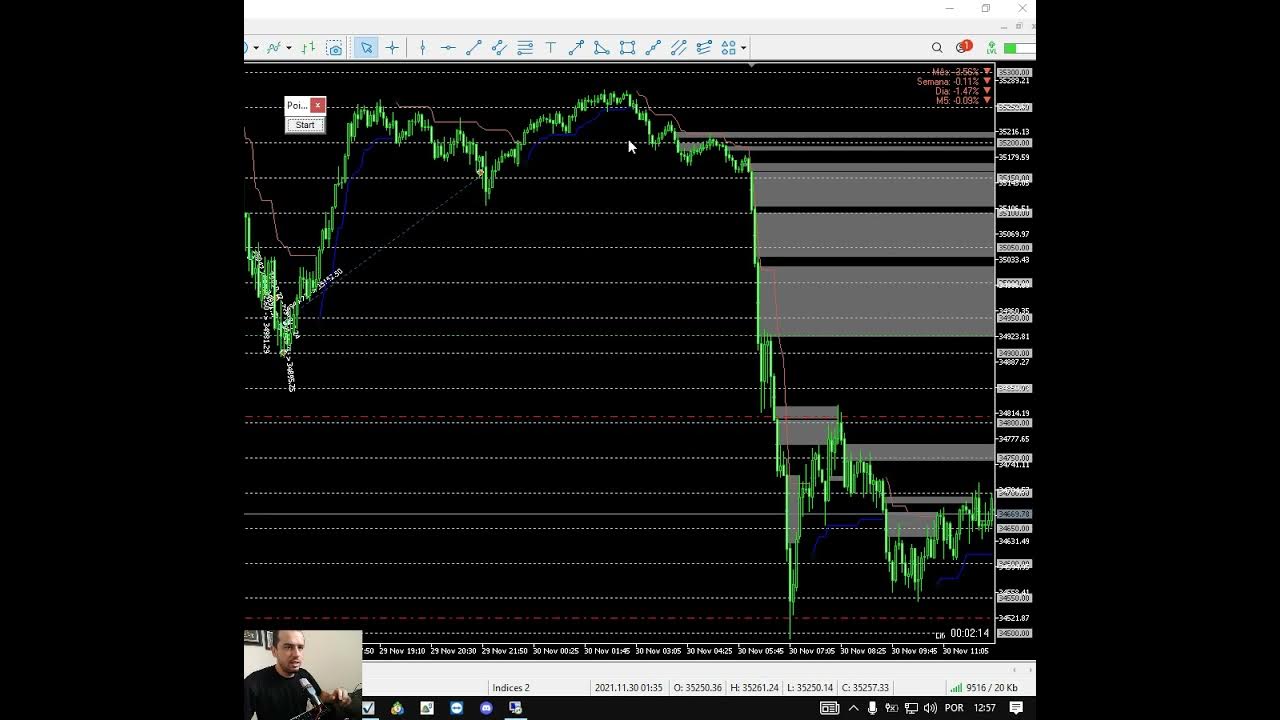Viewport: 1280px width, 720px height.
Task: Click the green connection level bar
Action: pos(1019,48)
